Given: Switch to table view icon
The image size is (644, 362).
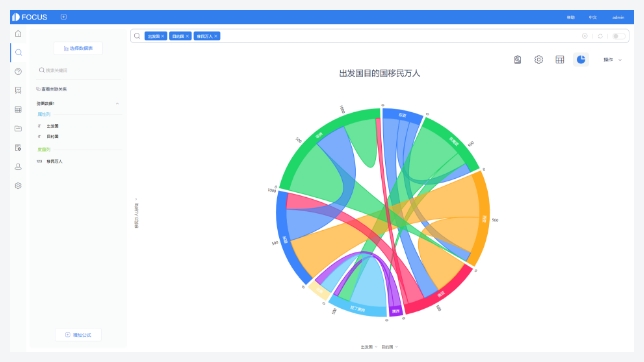Looking at the screenshot, I should [560, 60].
